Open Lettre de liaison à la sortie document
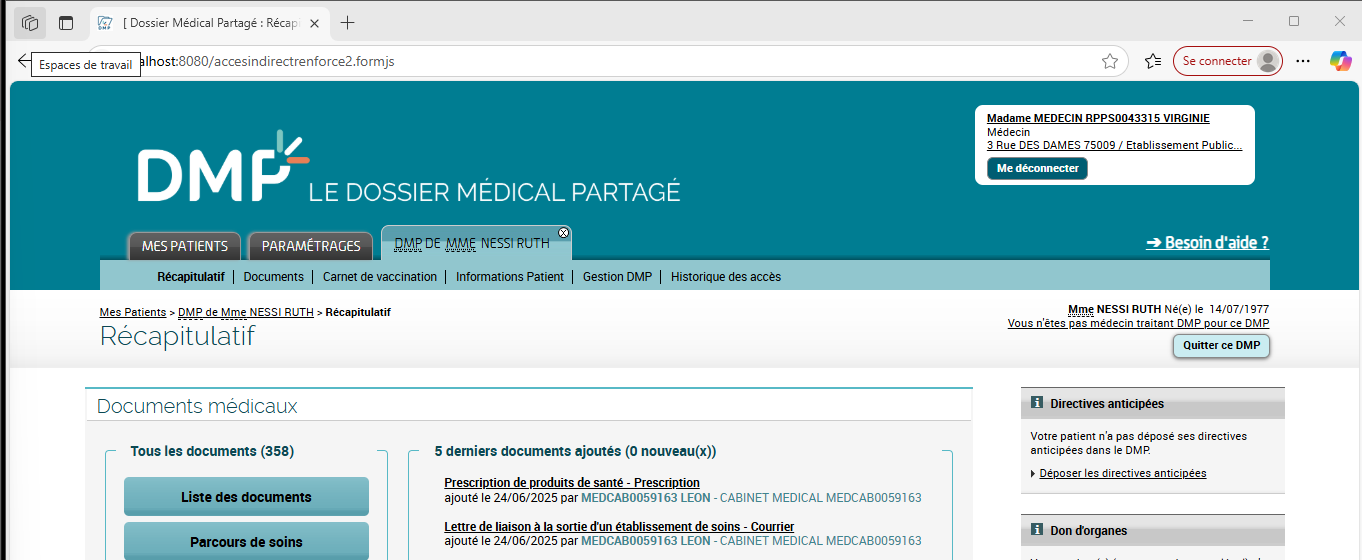 pyautogui.click(x=619, y=527)
